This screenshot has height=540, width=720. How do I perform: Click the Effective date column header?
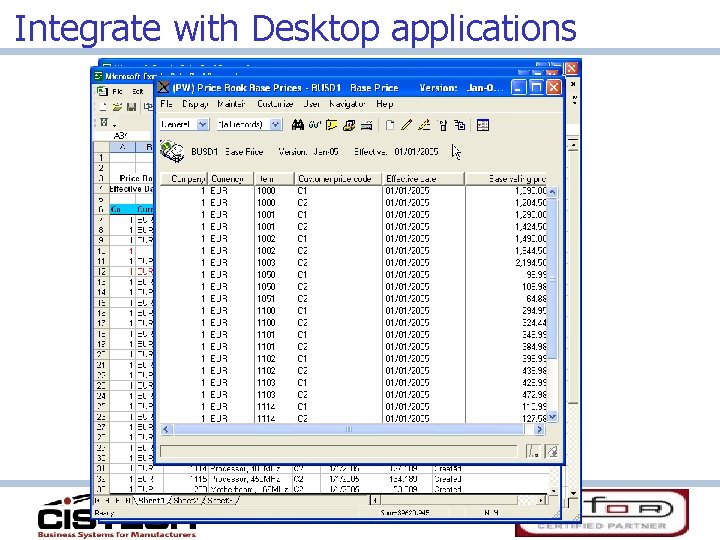tap(423, 179)
